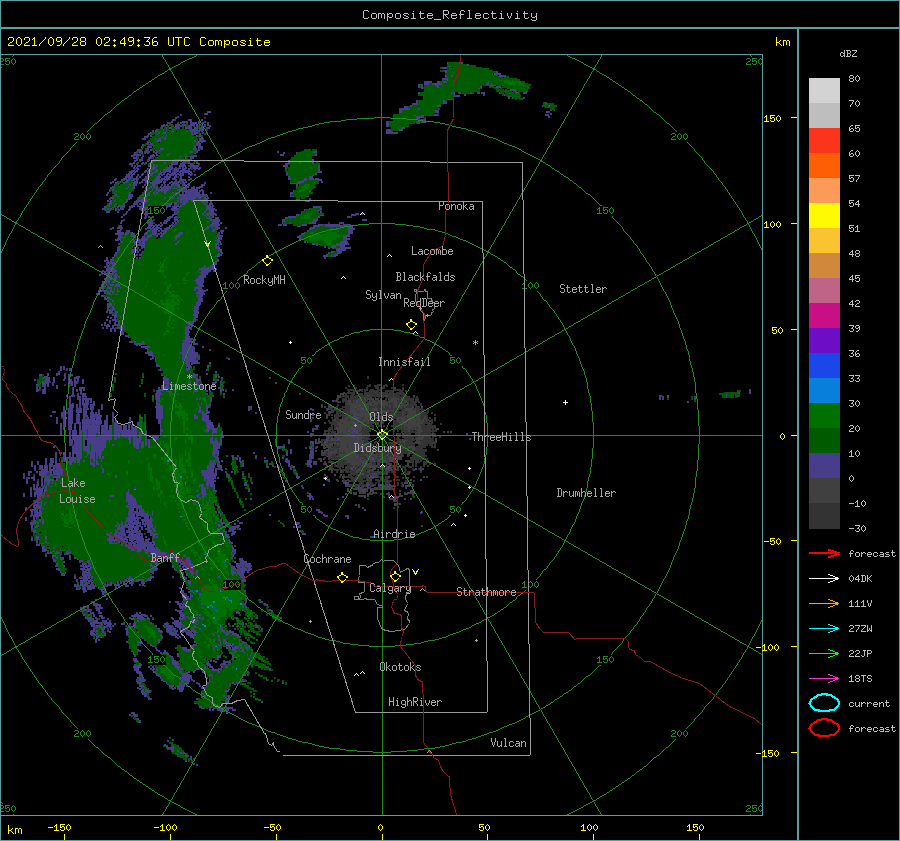Click the blue 33 dBZ color swatch
This screenshot has height=841, width=900.
824,366
